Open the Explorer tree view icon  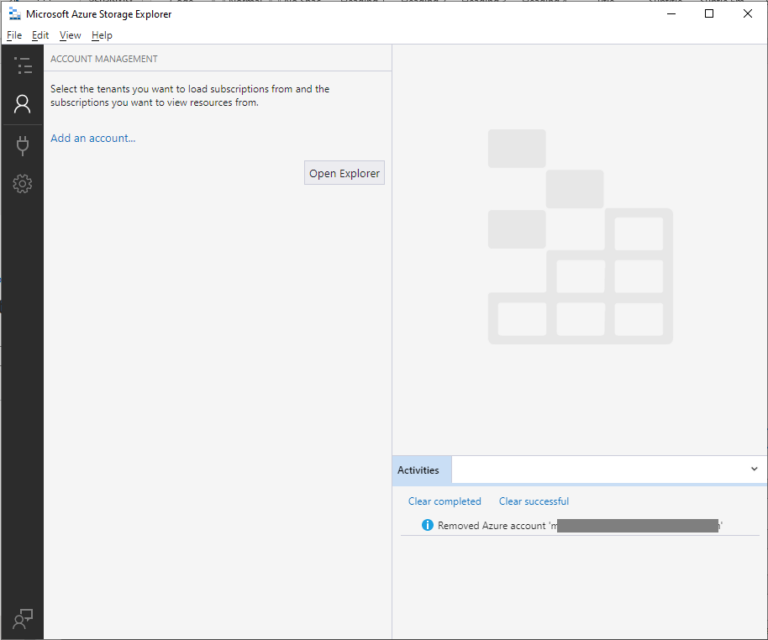click(x=23, y=66)
